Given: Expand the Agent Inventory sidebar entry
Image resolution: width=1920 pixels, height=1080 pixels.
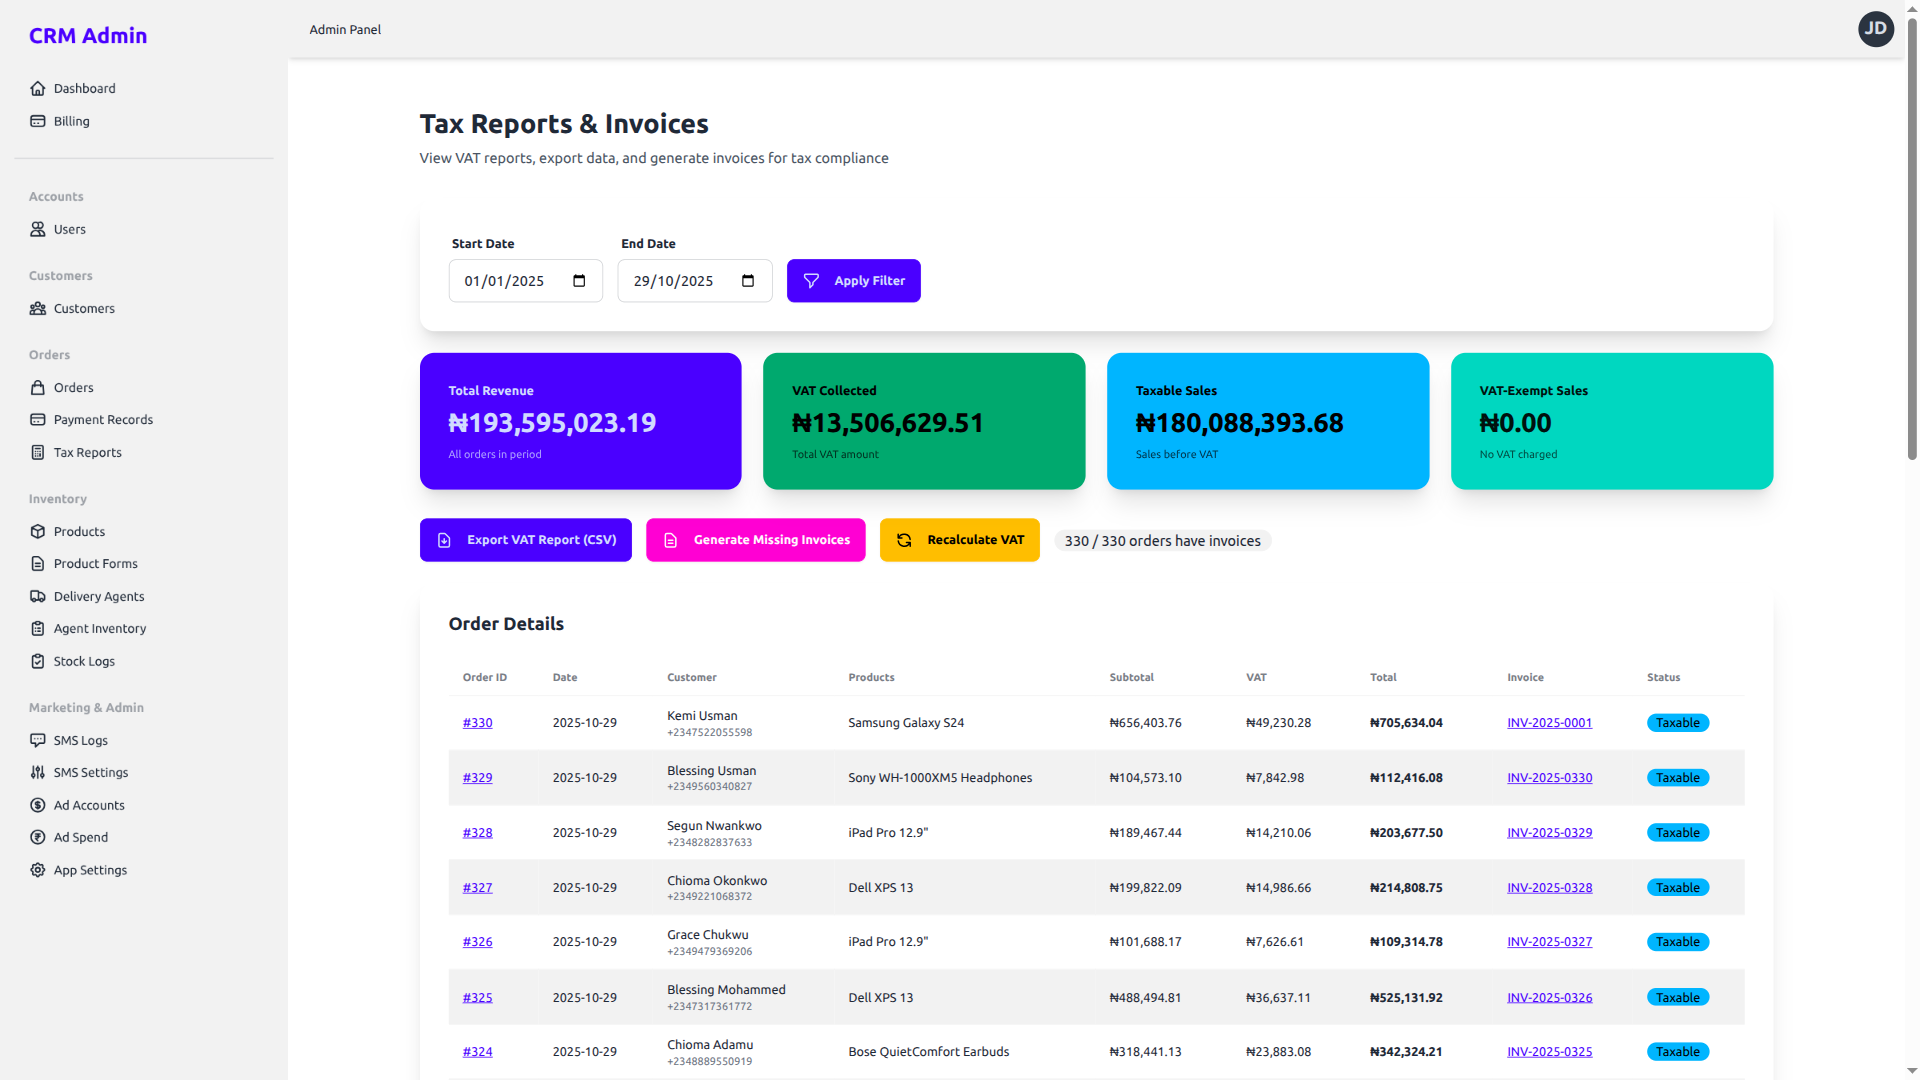Looking at the screenshot, I should pyautogui.click(x=99, y=628).
